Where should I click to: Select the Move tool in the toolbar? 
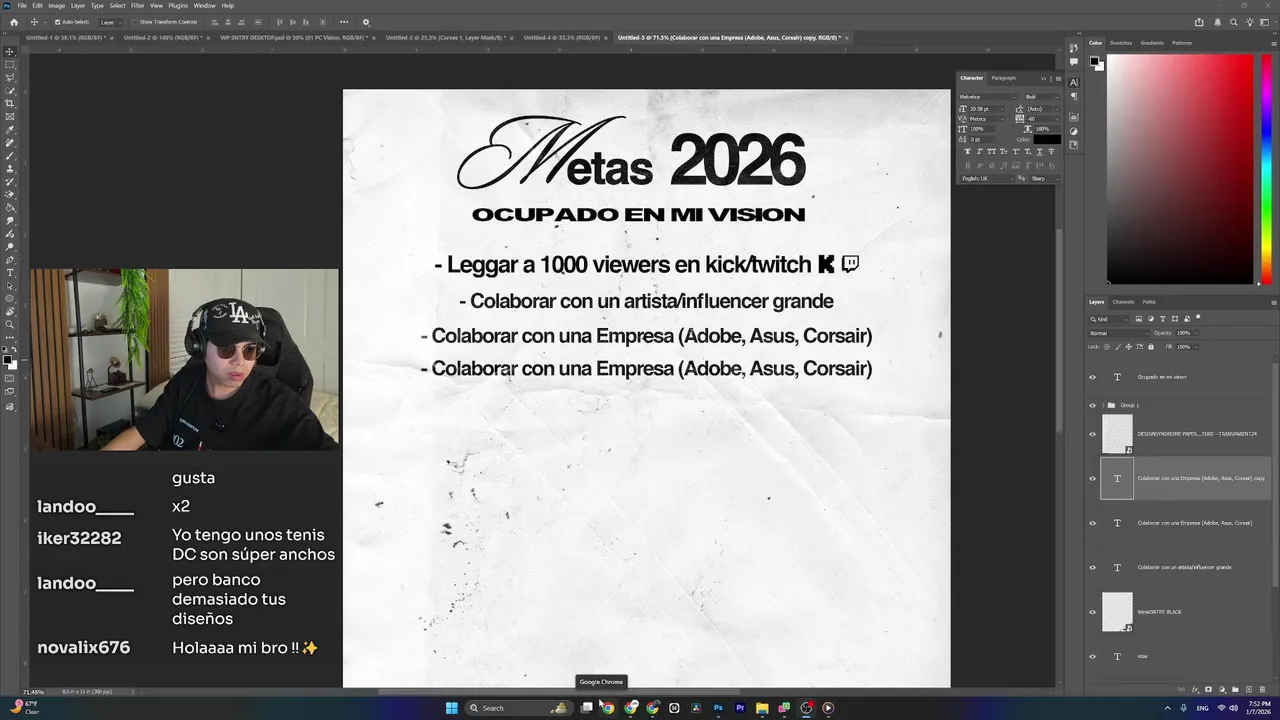click(10, 51)
